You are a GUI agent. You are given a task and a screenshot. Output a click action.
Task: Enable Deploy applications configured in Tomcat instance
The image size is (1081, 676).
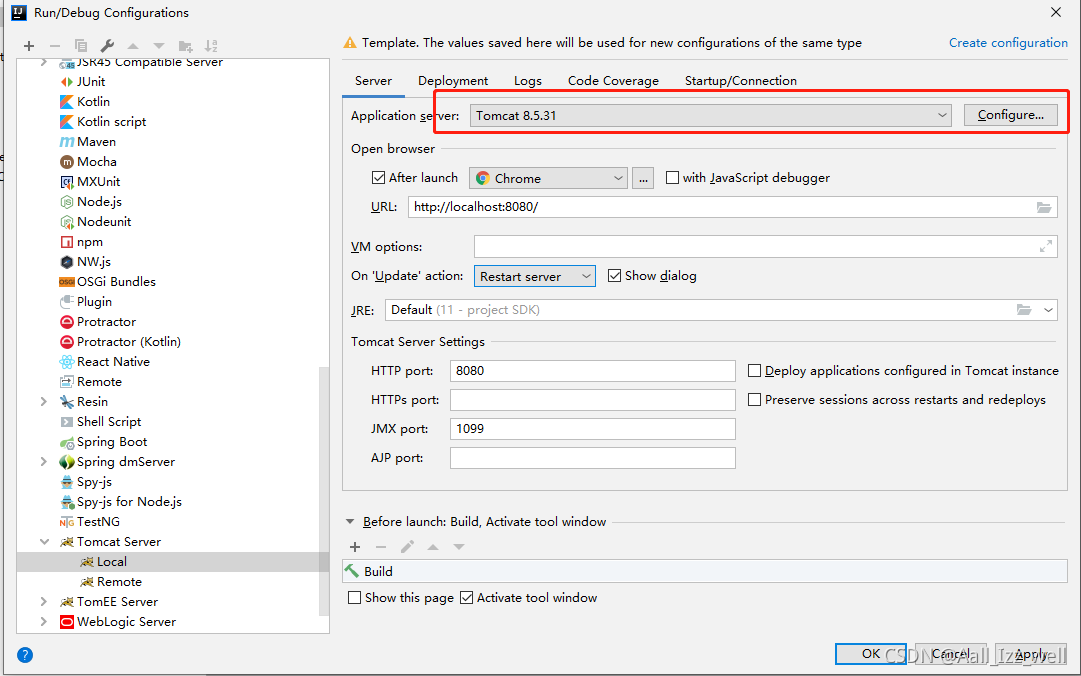point(755,371)
